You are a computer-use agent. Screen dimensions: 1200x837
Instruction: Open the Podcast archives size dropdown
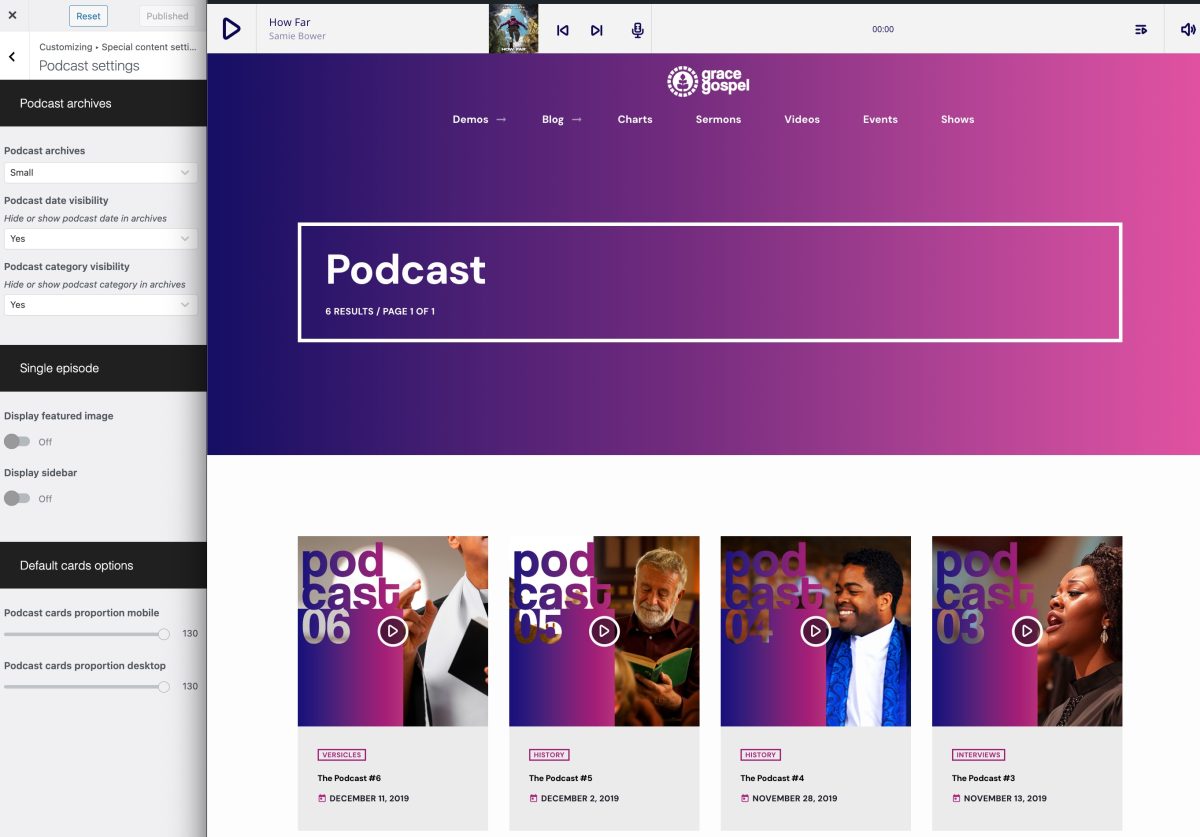[x=100, y=172]
